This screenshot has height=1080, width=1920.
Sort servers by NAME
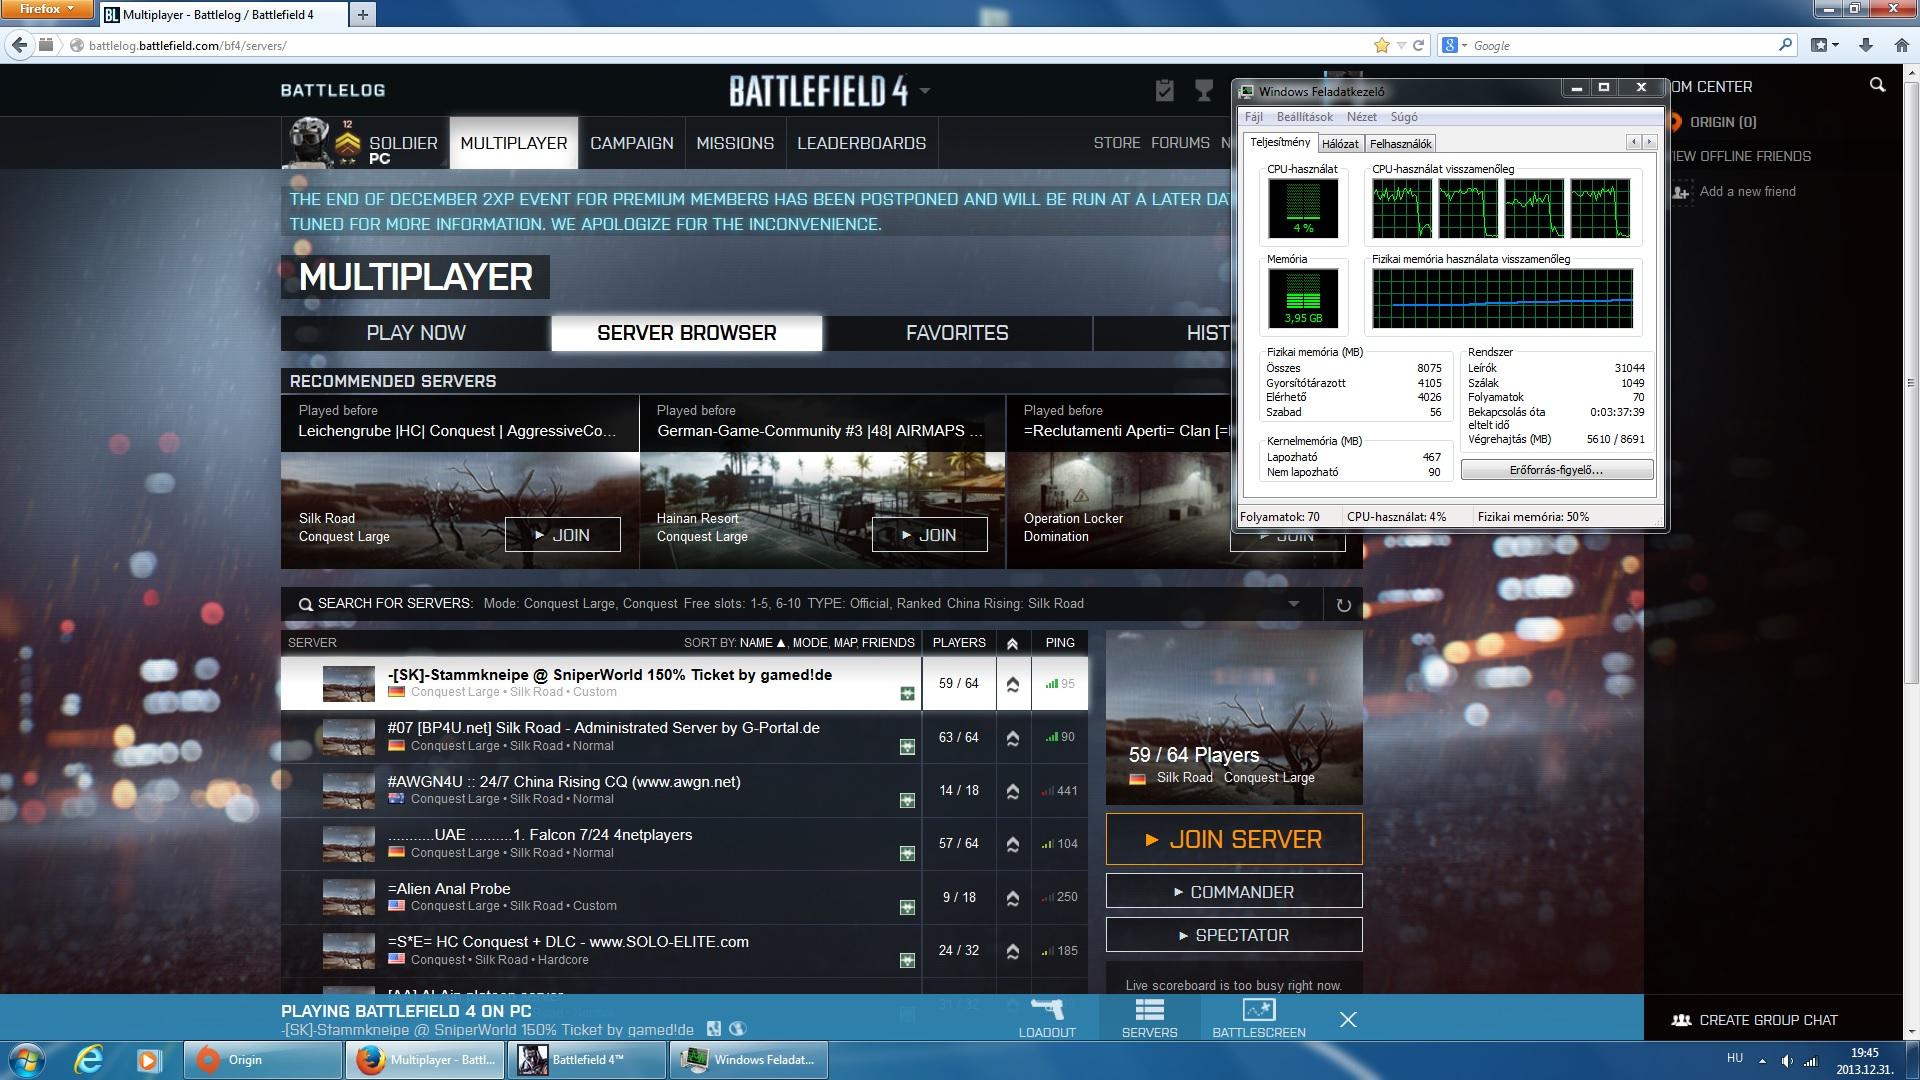(x=762, y=643)
